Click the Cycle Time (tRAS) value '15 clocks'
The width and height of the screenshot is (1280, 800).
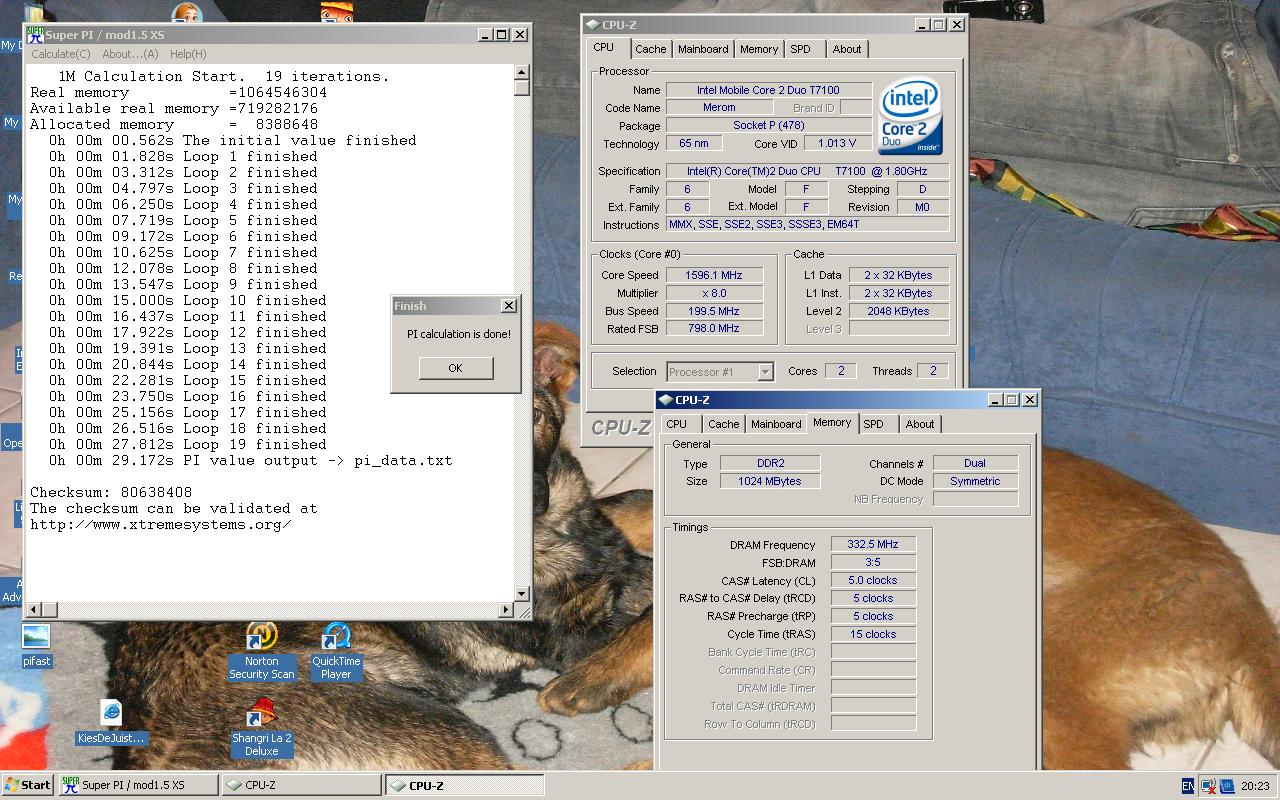873,634
